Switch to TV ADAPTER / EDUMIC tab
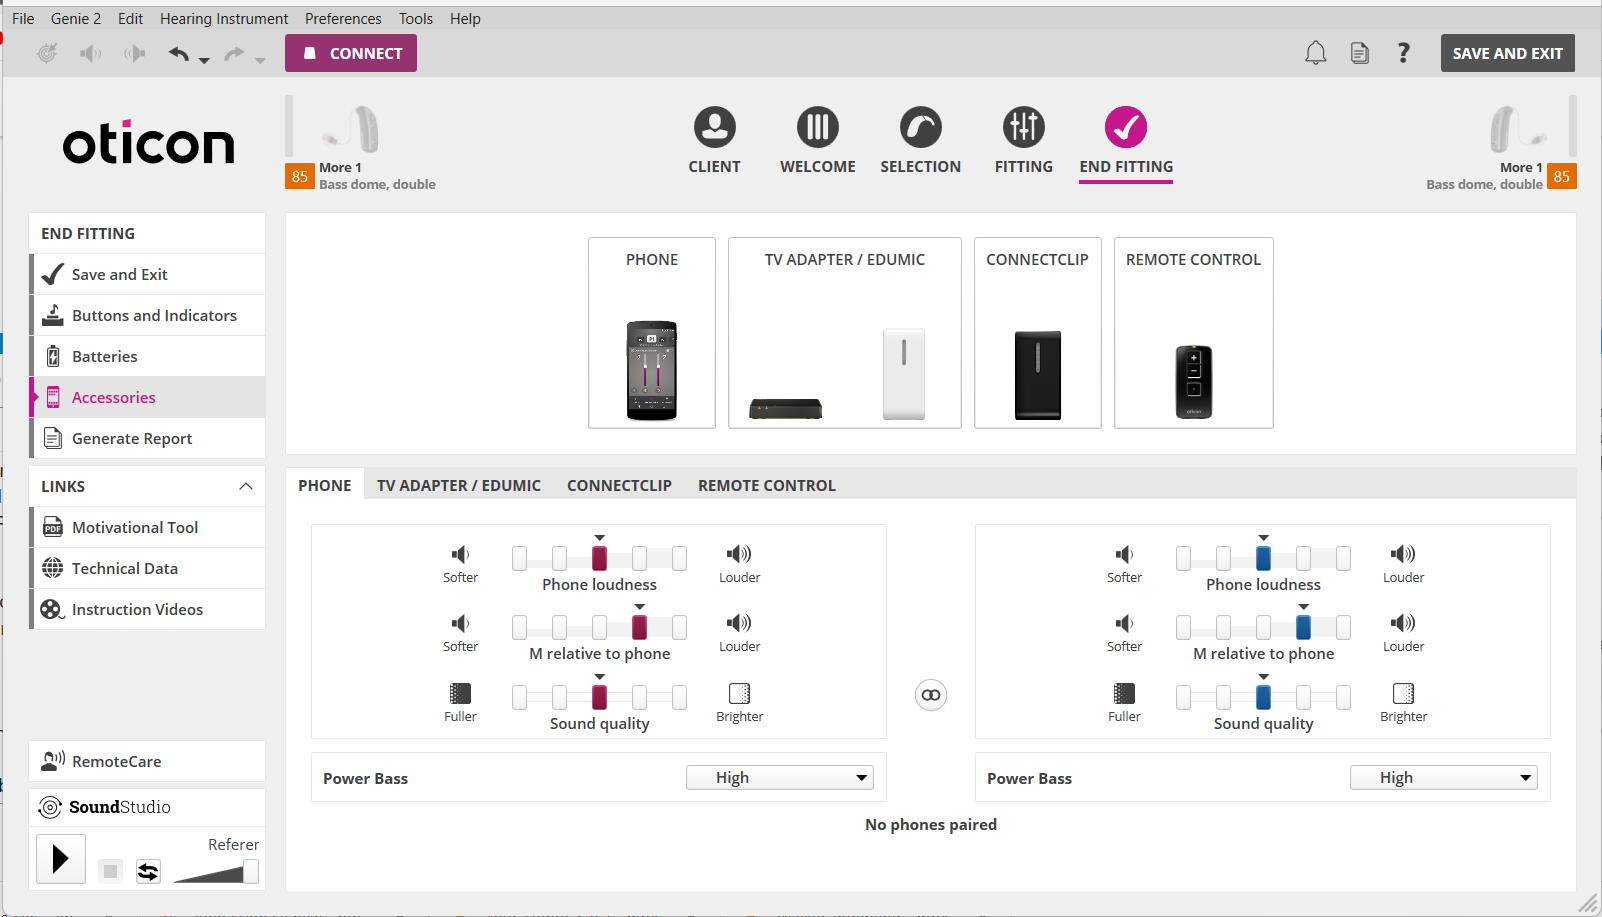The height and width of the screenshot is (917, 1602). [459, 485]
